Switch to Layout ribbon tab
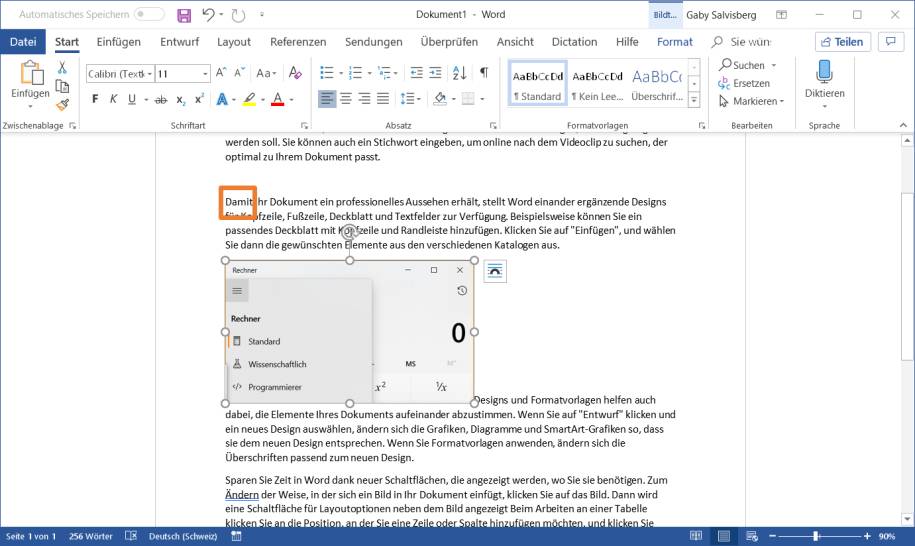 pyautogui.click(x=233, y=41)
